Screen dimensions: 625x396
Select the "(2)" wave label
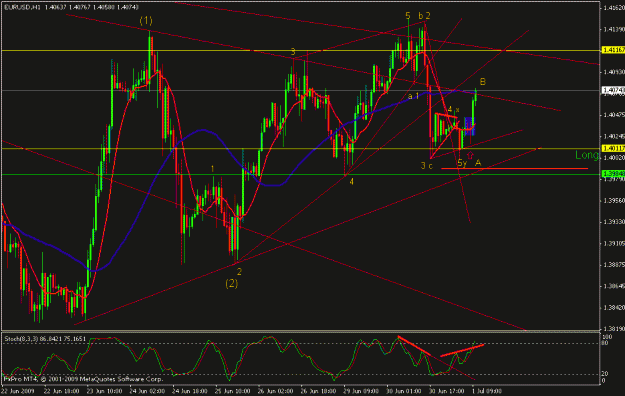pyautogui.click(x=232, y=284)
